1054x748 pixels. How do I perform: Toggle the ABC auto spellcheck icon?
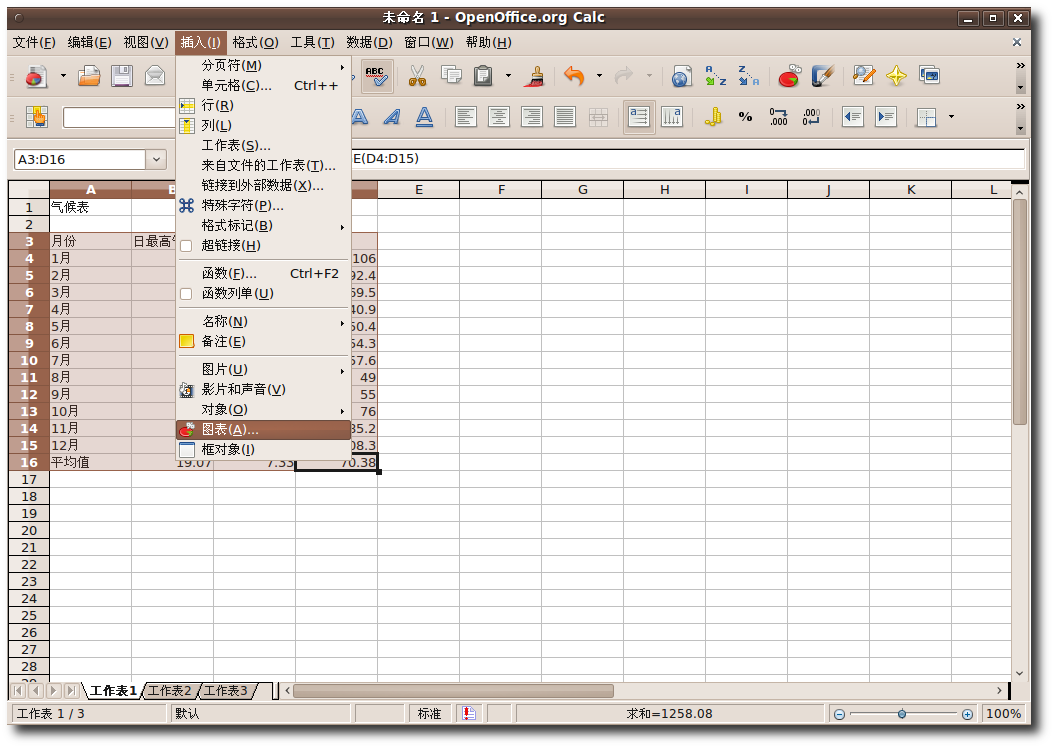coord(376,76)
